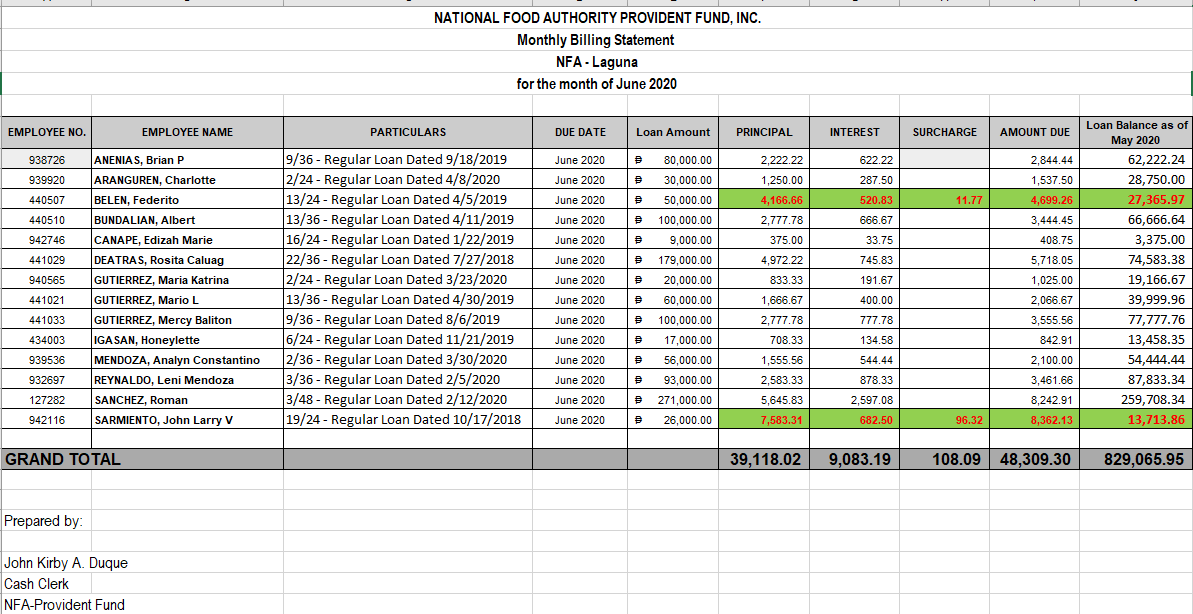Click '9/36 - Regular Loan Dated 9/18/2019'

coord(408,160)
